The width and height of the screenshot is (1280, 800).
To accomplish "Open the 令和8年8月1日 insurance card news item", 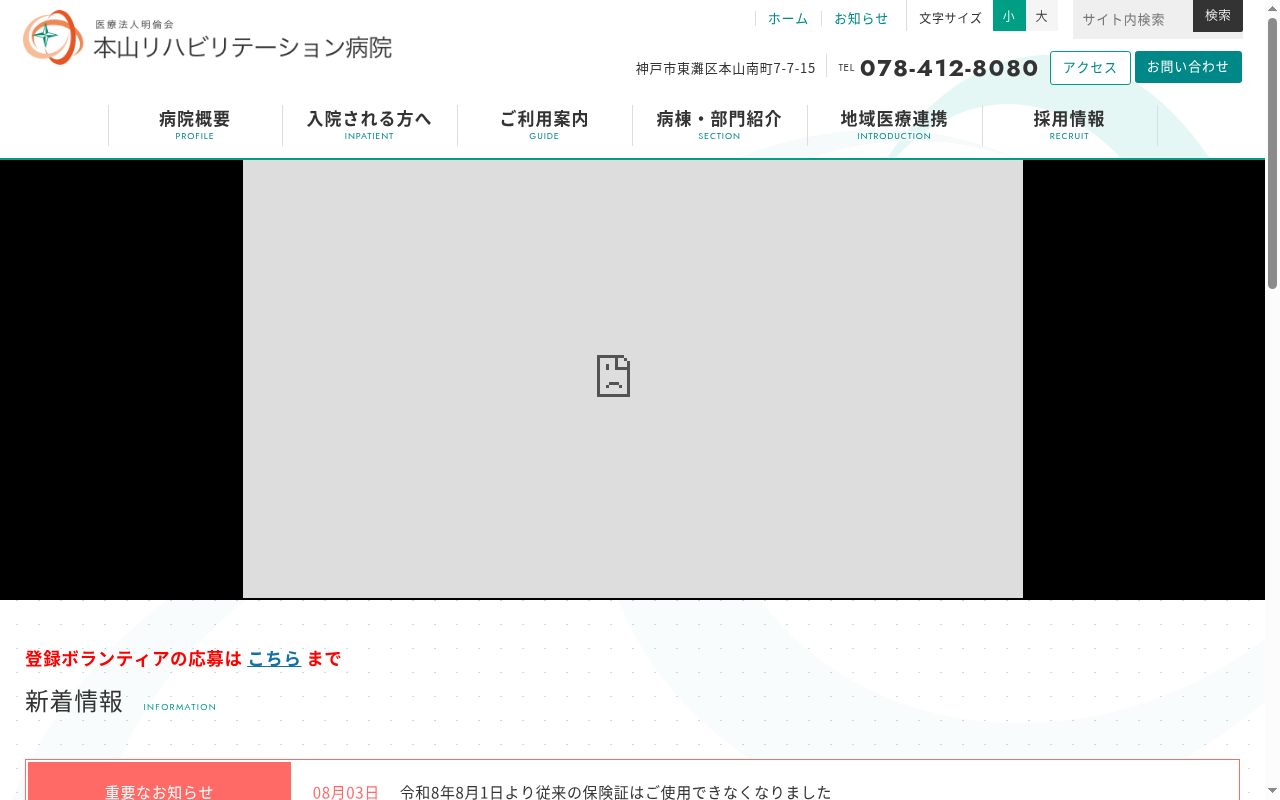I will pos(615,792).
